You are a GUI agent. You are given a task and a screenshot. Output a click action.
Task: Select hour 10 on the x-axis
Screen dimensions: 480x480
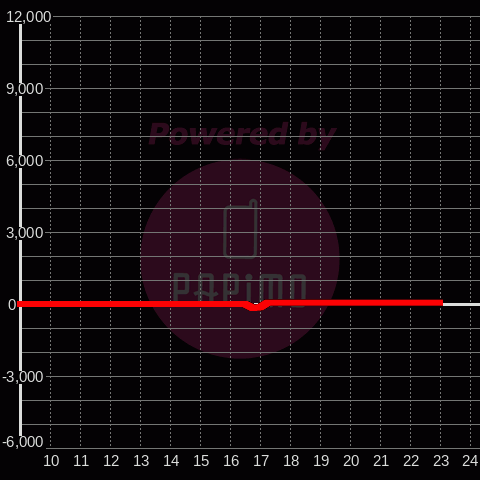[51, 461]
